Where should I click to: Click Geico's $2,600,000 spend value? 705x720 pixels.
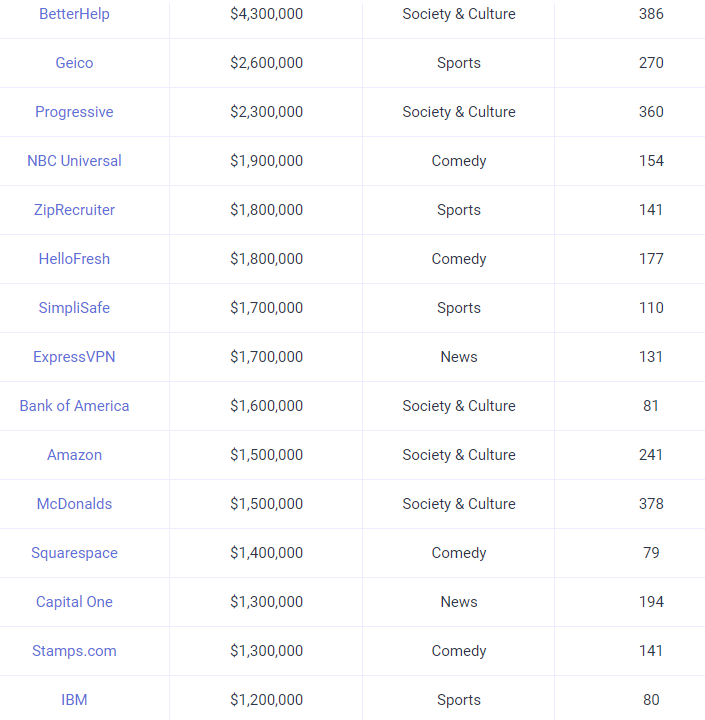point(266,63)
